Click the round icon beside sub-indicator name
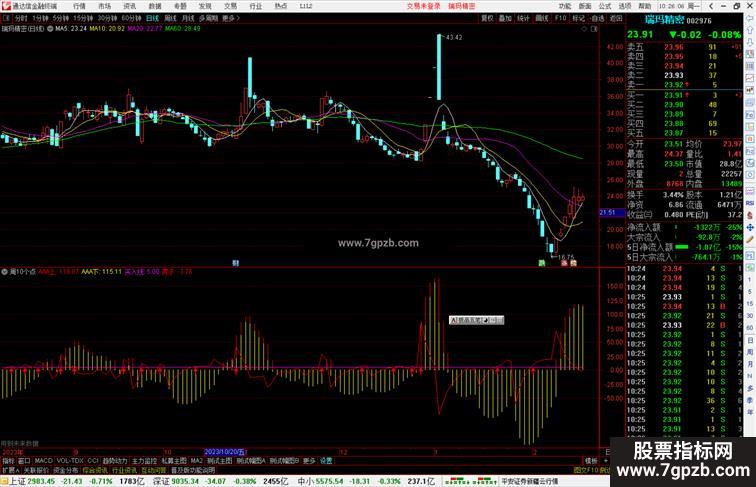Screen dimensions: 756x487 click(x=4, y=272)
